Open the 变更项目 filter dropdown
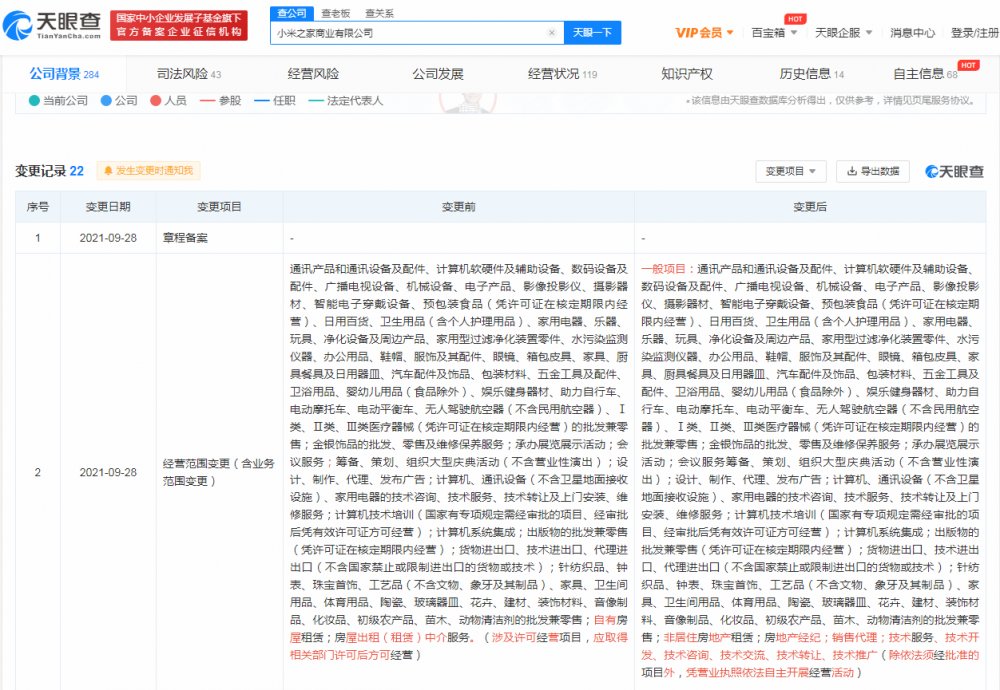Viewport: 1000px width, 690px height. click(x=790, y=170)
